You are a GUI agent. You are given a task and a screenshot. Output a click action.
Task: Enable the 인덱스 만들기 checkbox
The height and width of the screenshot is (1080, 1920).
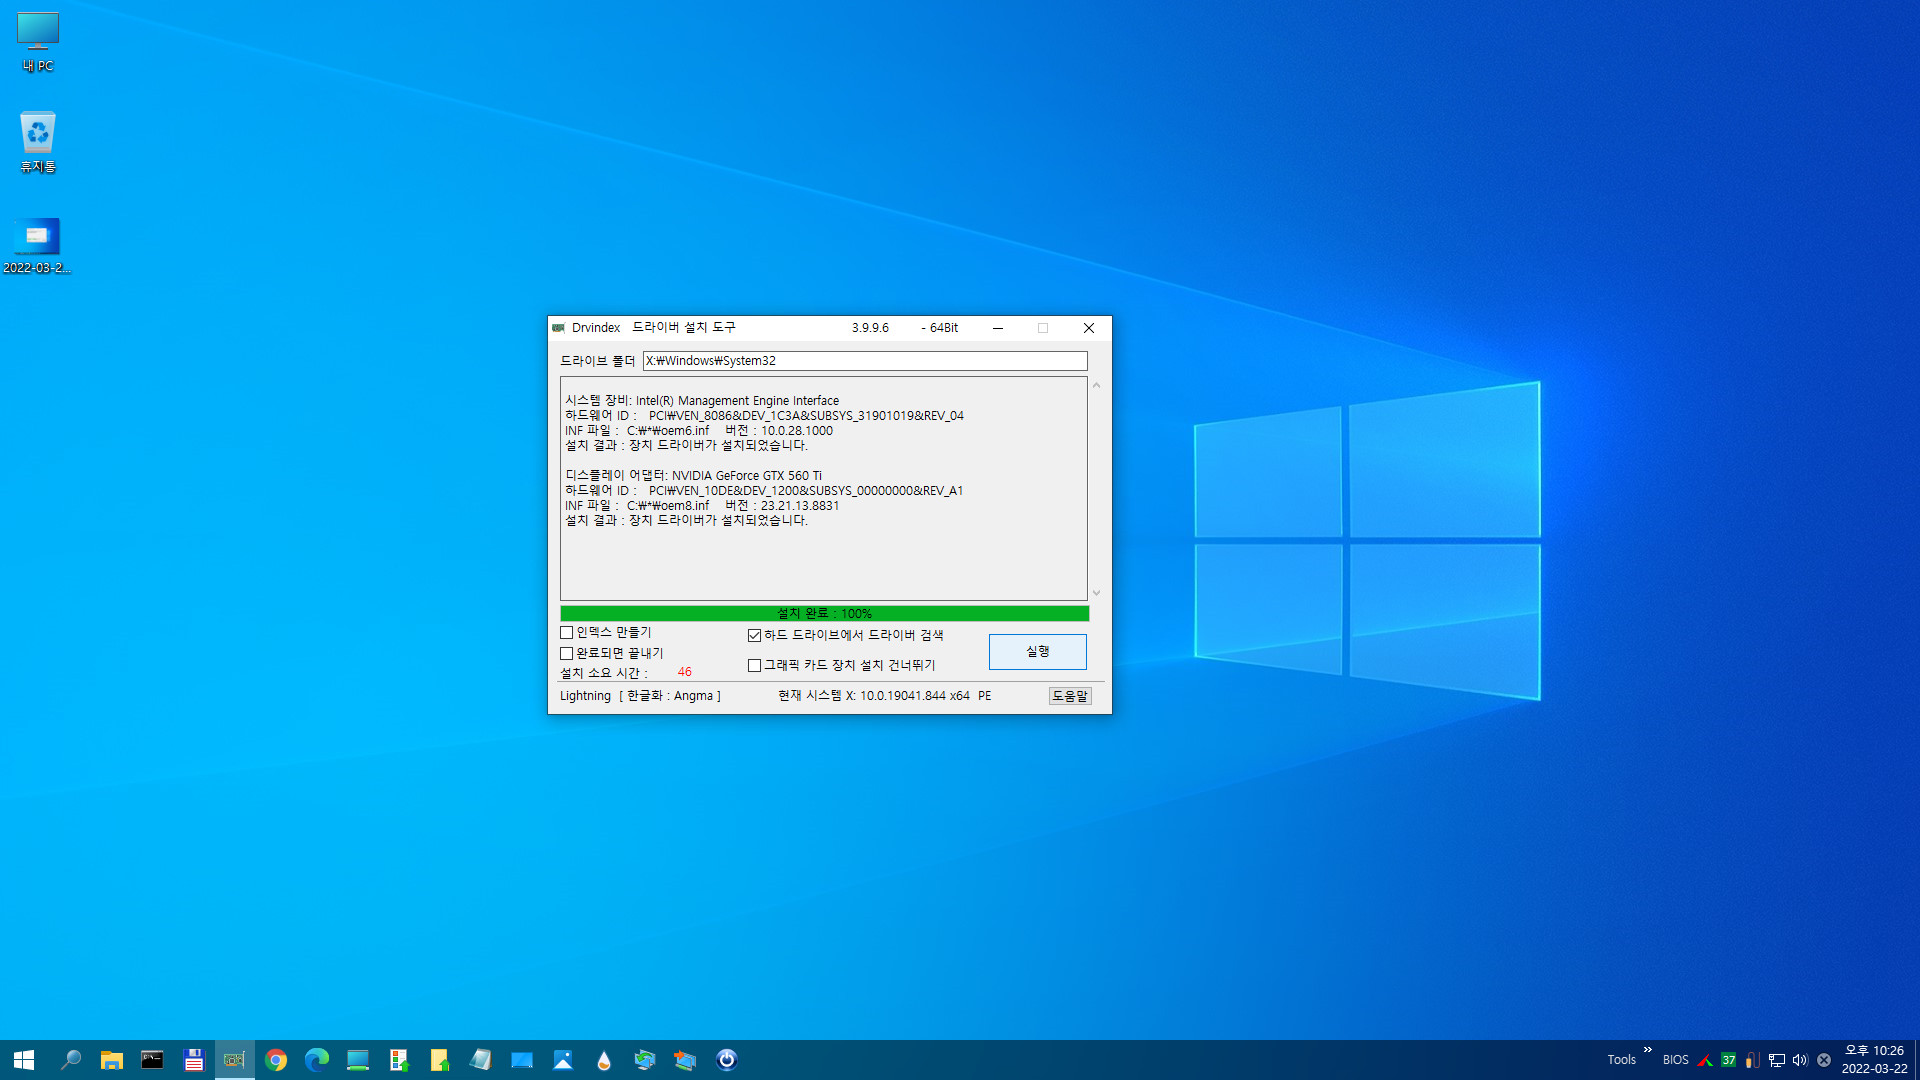tap(567, 633)
